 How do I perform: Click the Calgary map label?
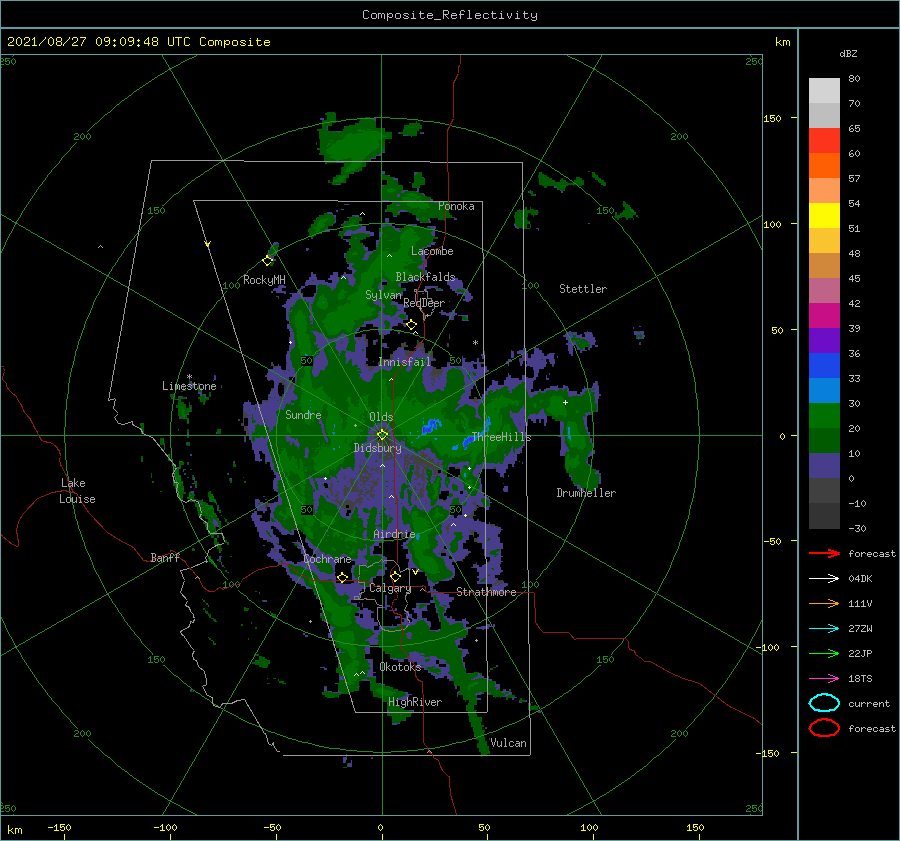click(390, 588)
